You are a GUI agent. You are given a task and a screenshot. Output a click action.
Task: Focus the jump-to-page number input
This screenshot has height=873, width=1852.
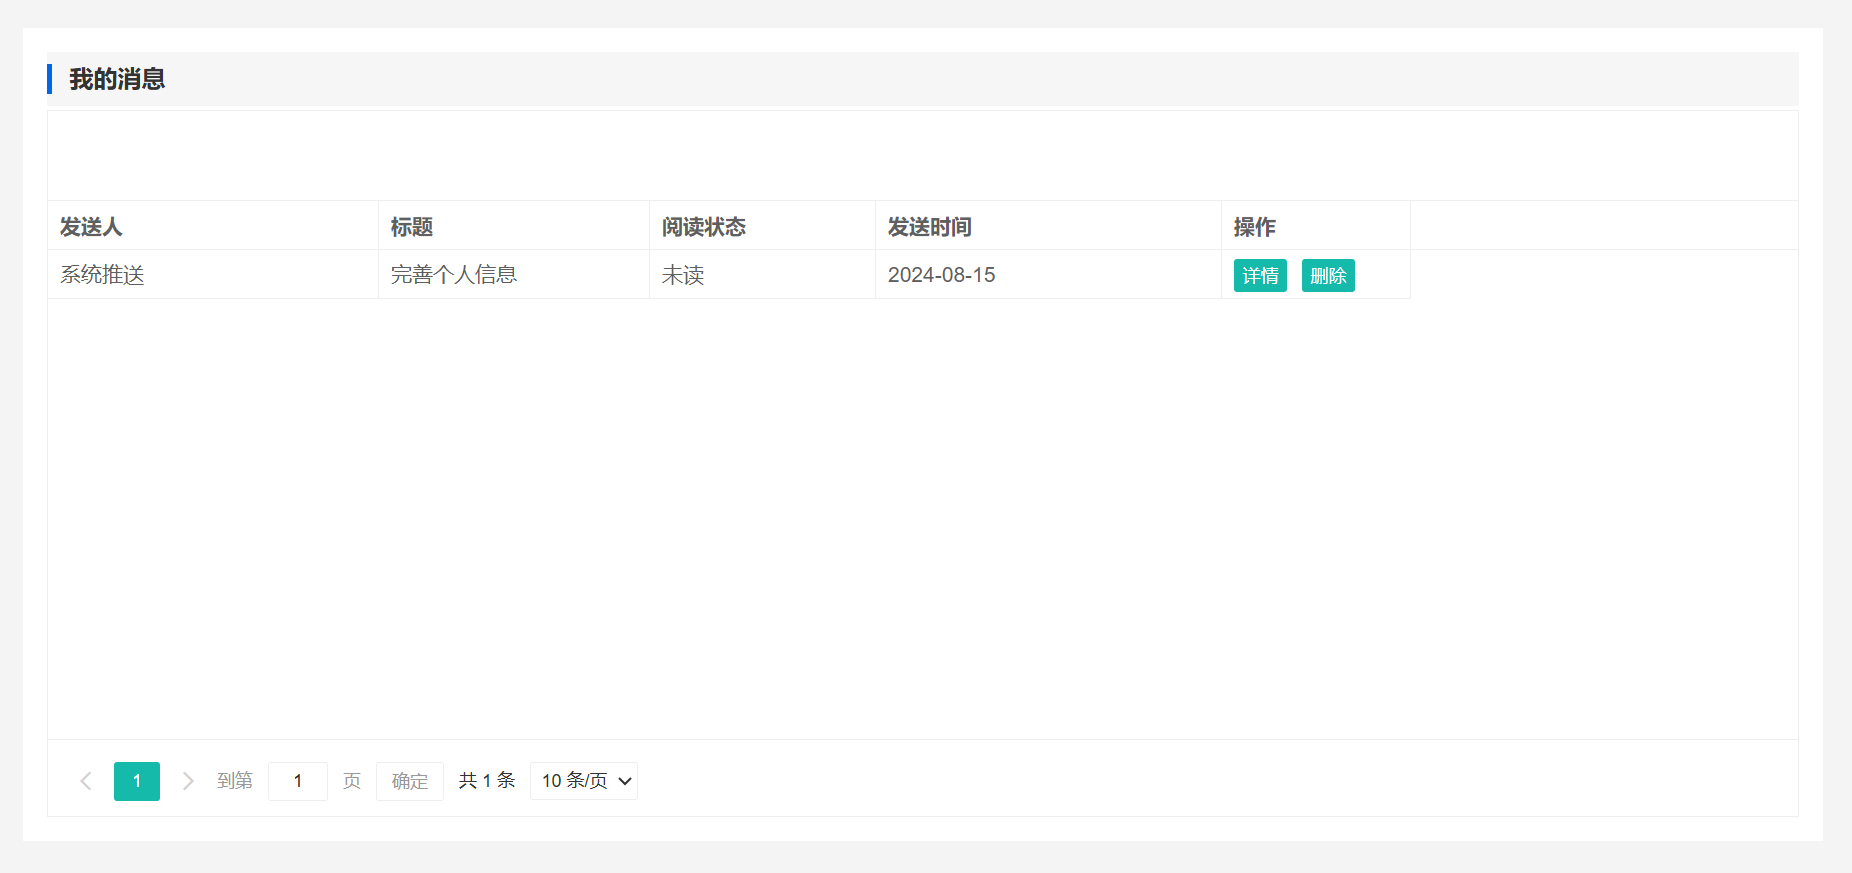(x=298, y=781)
